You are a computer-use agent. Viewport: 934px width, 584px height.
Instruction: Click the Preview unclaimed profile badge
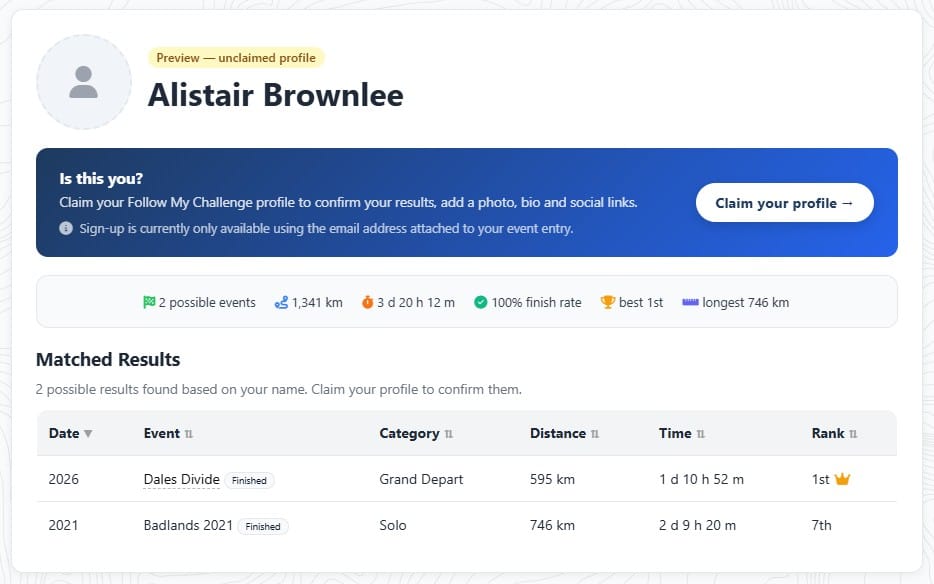pos(236,58)
